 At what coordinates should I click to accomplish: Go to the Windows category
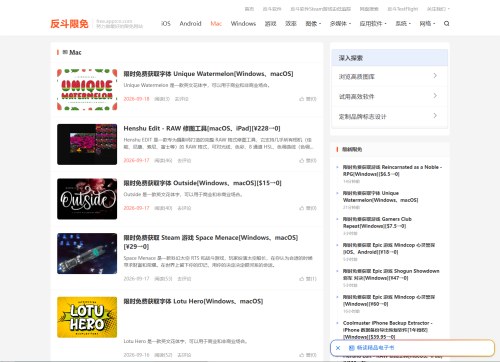tap(243, 24)
